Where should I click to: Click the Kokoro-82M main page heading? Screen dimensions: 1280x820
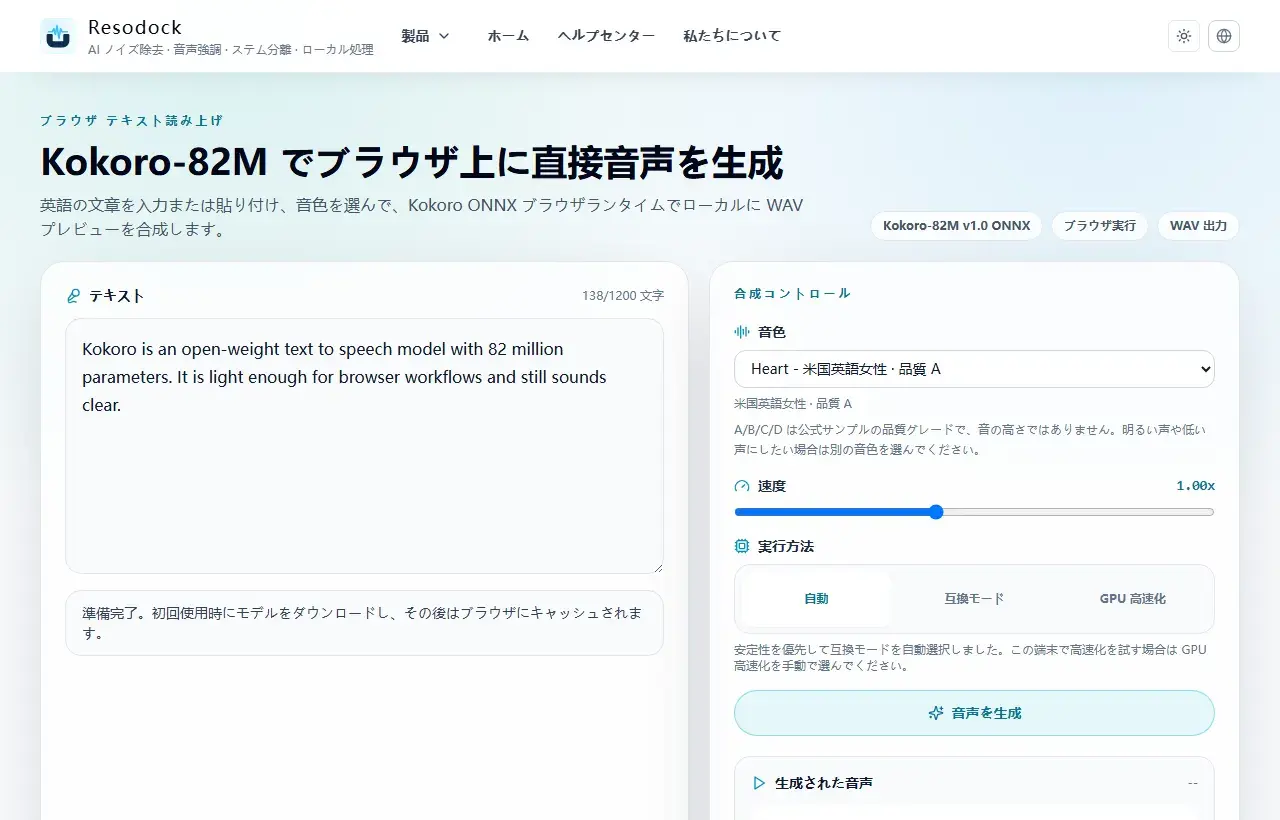coord(411,163)
